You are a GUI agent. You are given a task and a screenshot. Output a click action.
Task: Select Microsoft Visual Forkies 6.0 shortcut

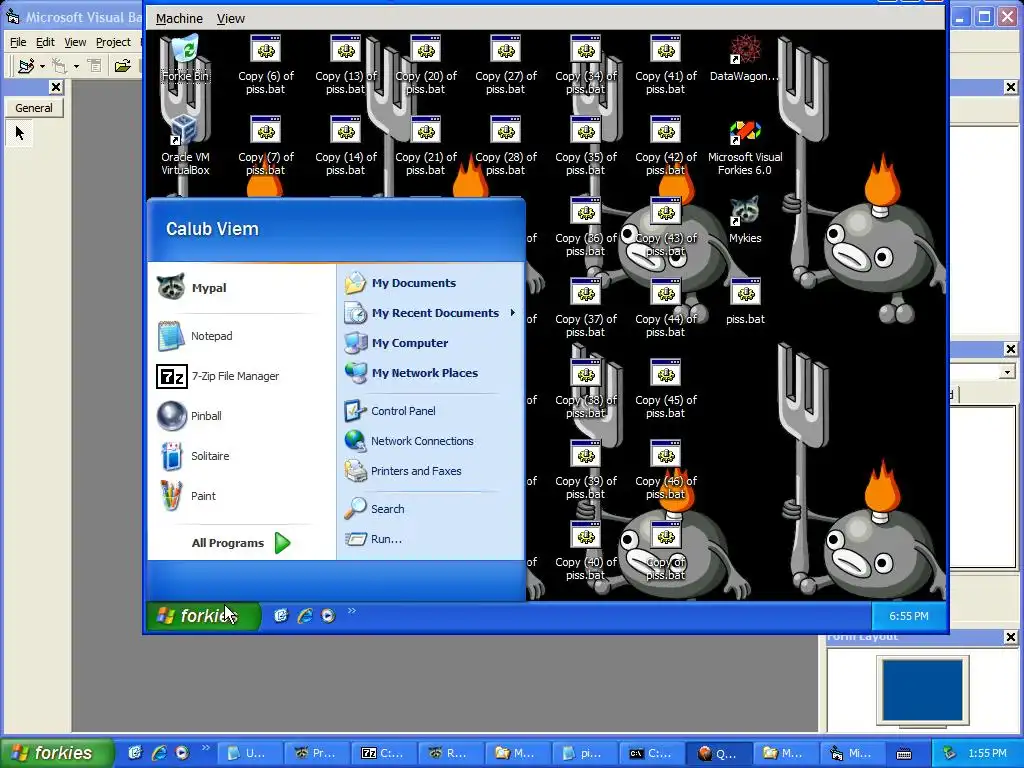tap(744, 147)
